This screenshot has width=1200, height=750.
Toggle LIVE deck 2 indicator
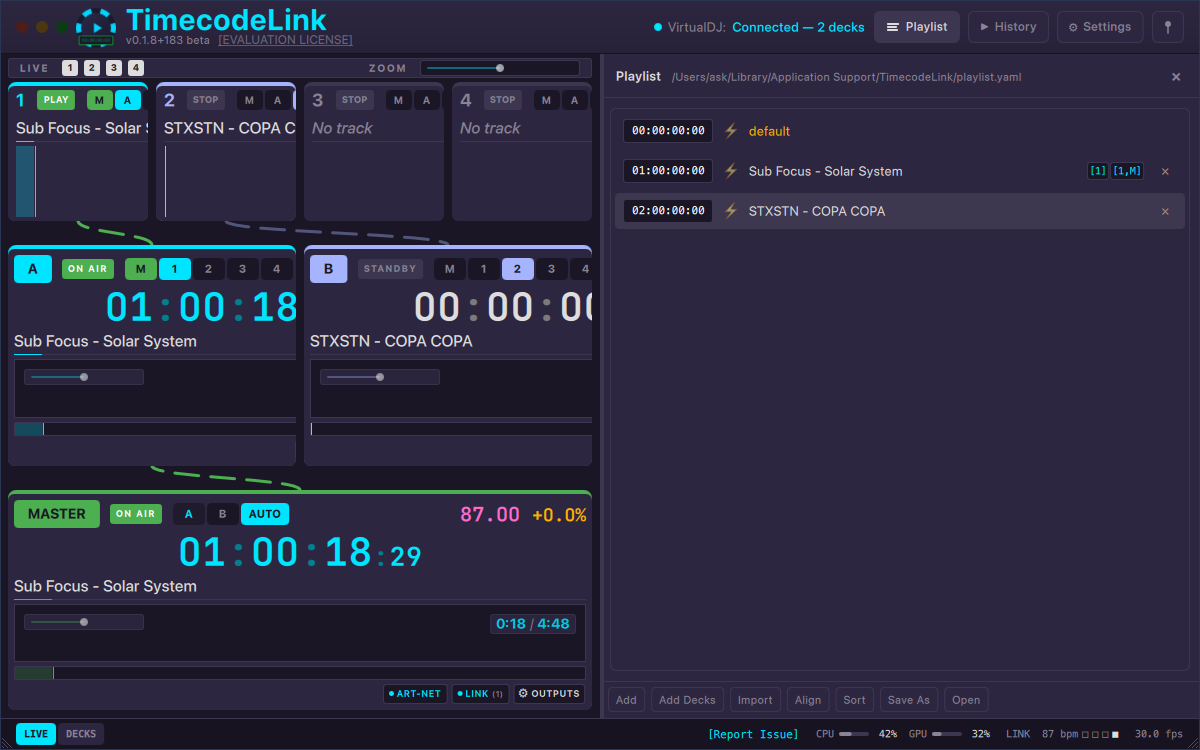[91, 68]
